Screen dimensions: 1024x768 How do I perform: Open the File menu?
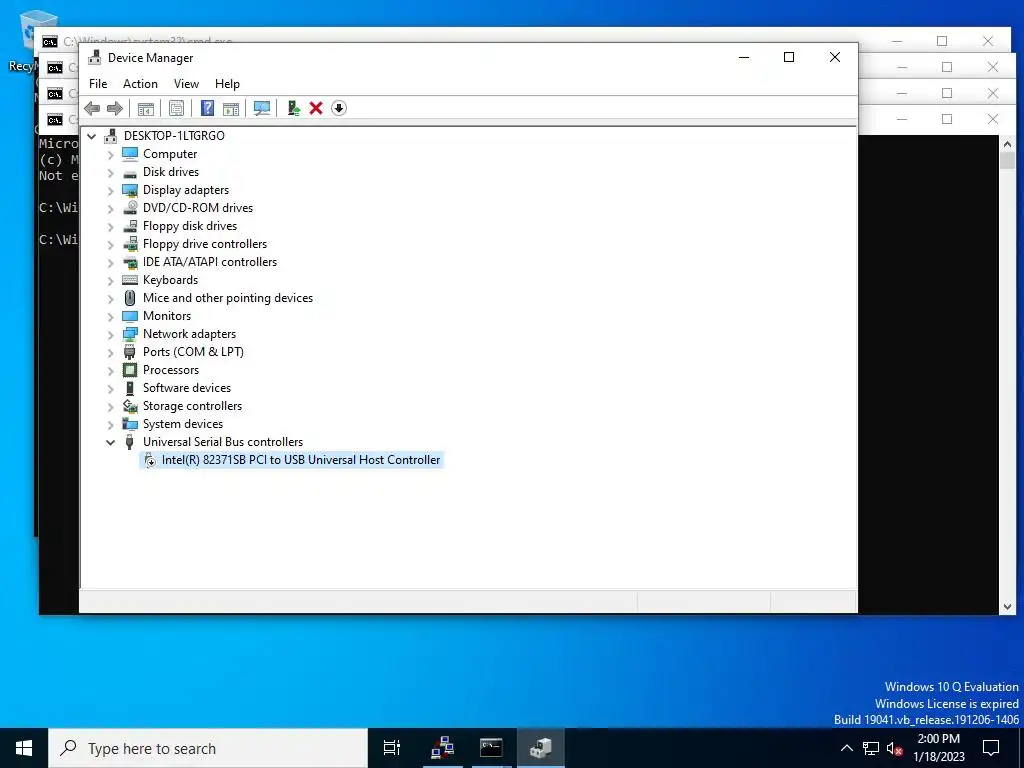(98, 84)
